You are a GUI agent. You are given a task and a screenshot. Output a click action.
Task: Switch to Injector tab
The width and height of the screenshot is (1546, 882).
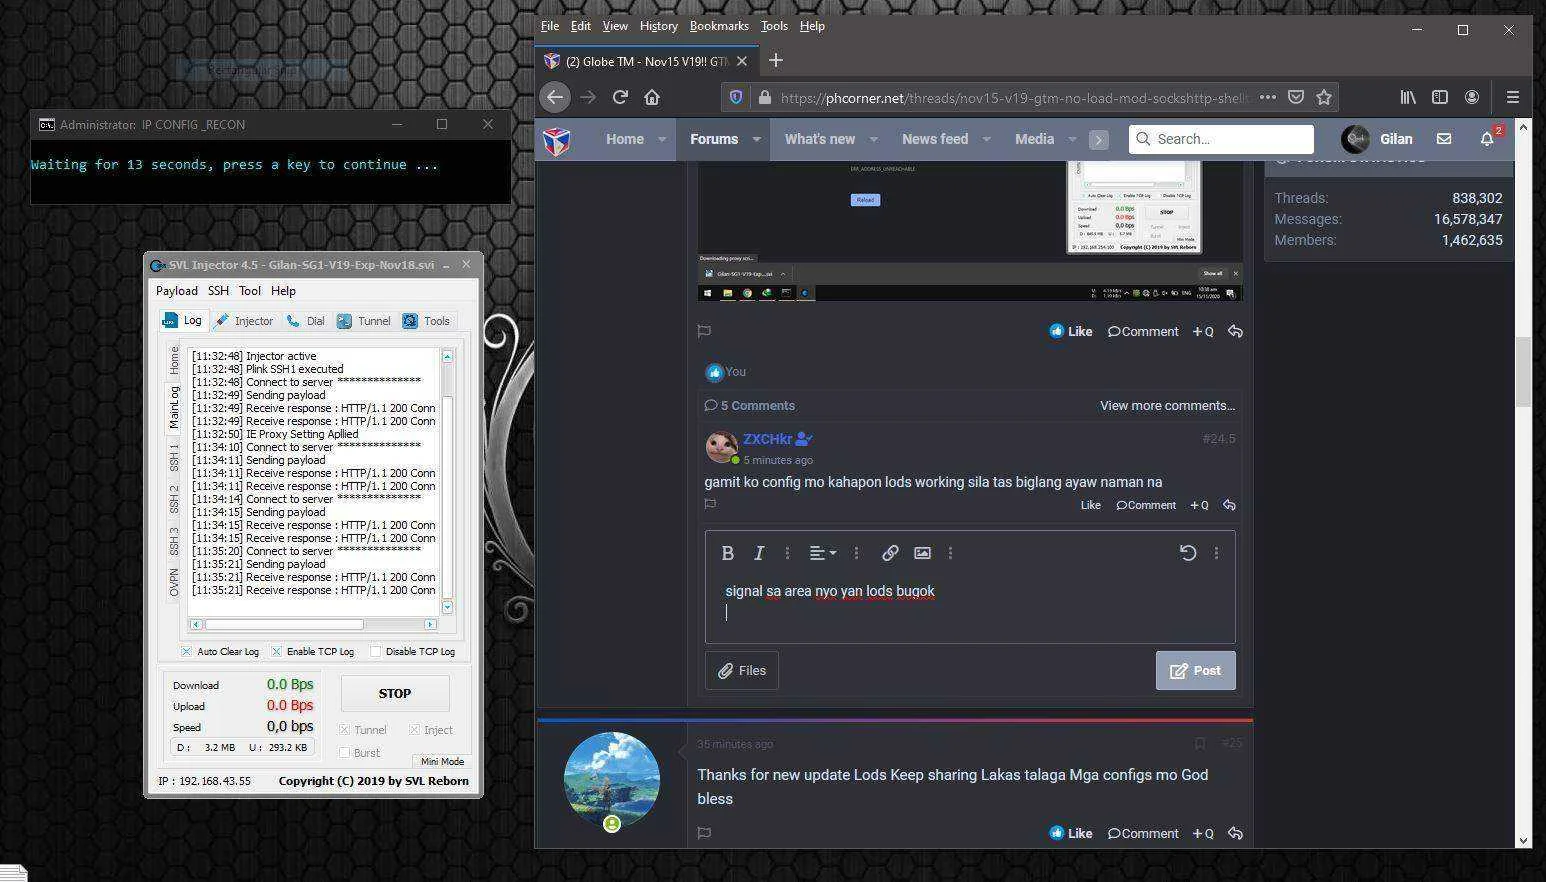click(x=244, y=321)
